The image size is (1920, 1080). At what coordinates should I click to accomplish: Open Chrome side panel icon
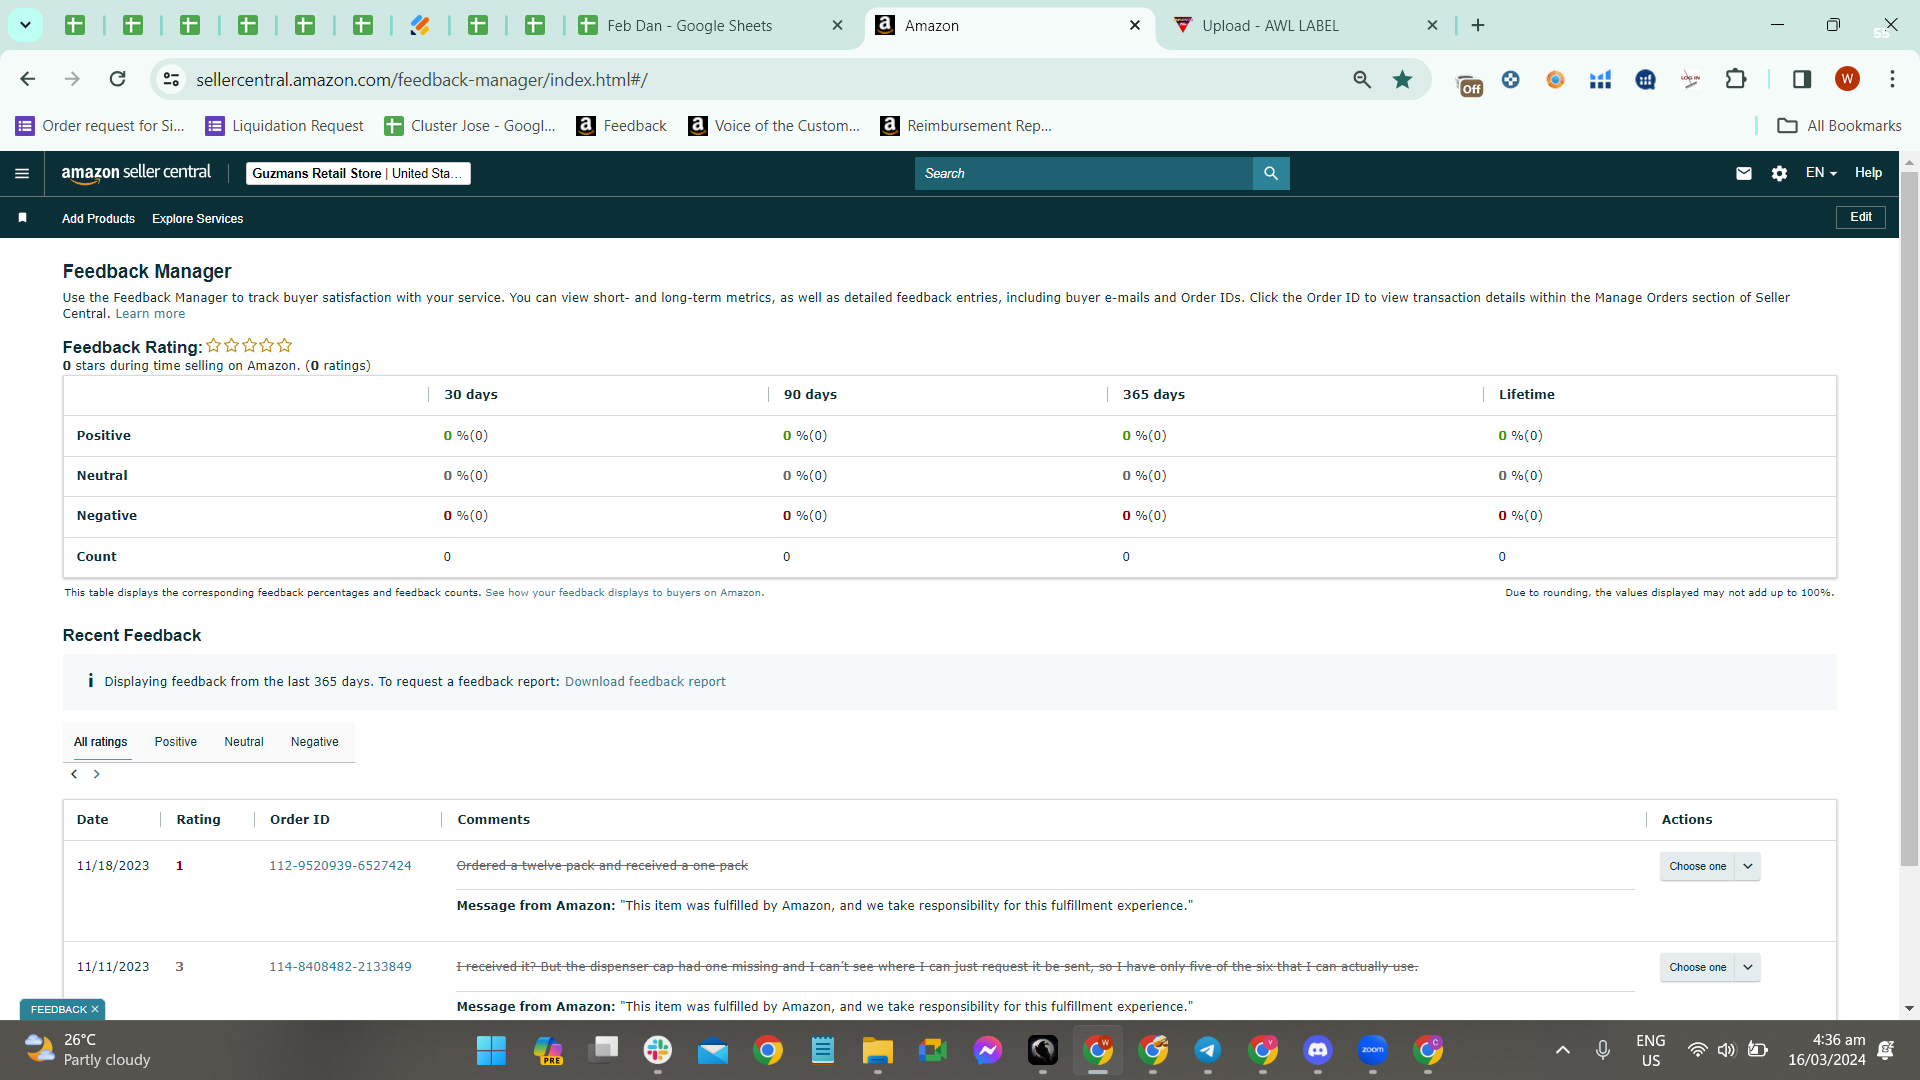pos(1802,79)
